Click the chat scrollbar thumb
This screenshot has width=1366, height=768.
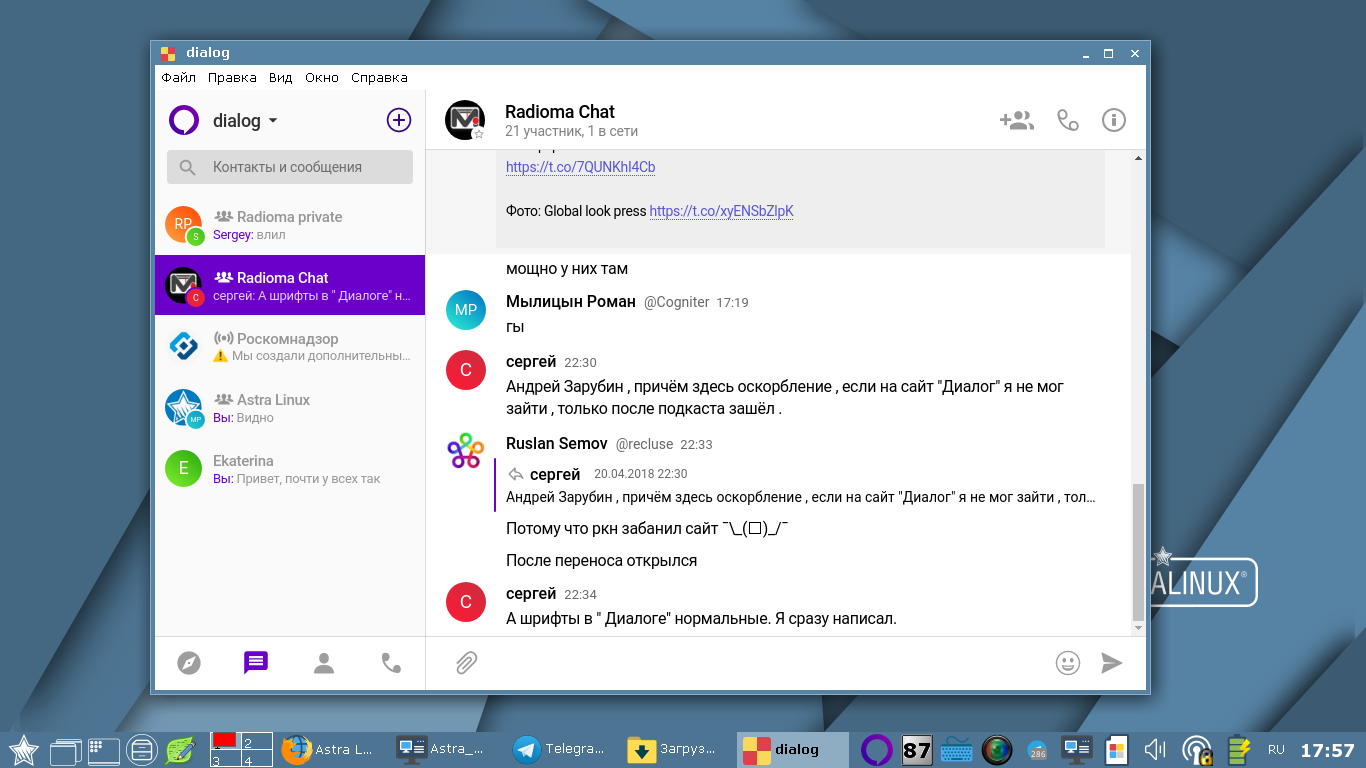pos(1138,552)
